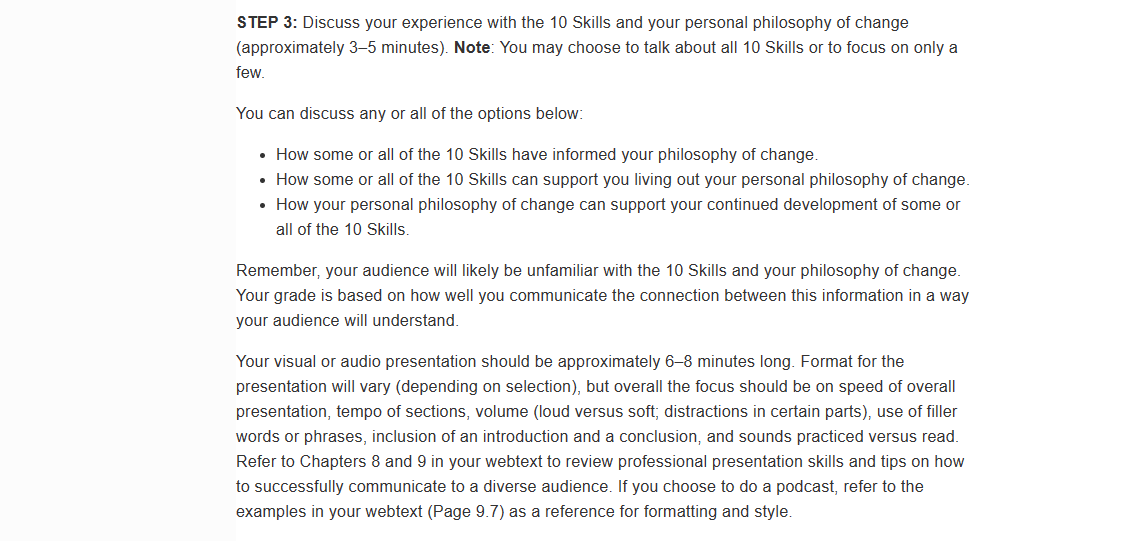The height and width of the screenshot is (541, 1134).
Task: Click the phrase "your audience will understand."
Action: (348, 320)
